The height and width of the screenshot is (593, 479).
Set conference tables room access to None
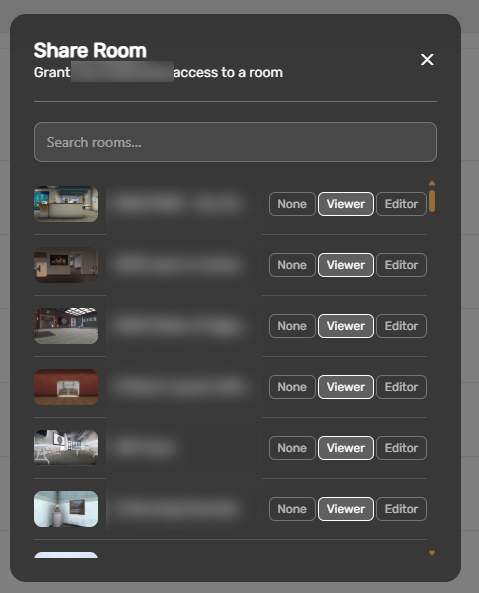(292, 448)
